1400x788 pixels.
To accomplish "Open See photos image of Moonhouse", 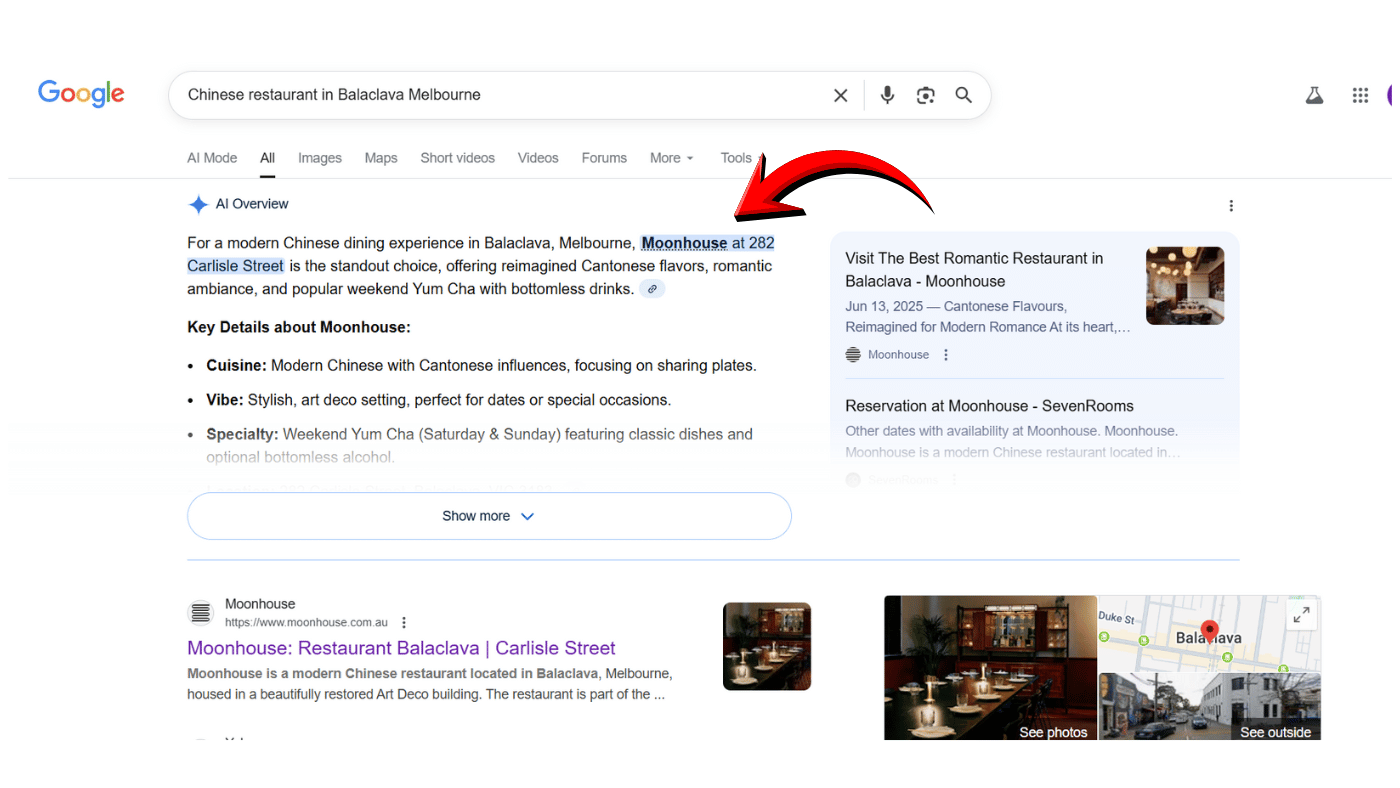I will [x=990, y=668].
